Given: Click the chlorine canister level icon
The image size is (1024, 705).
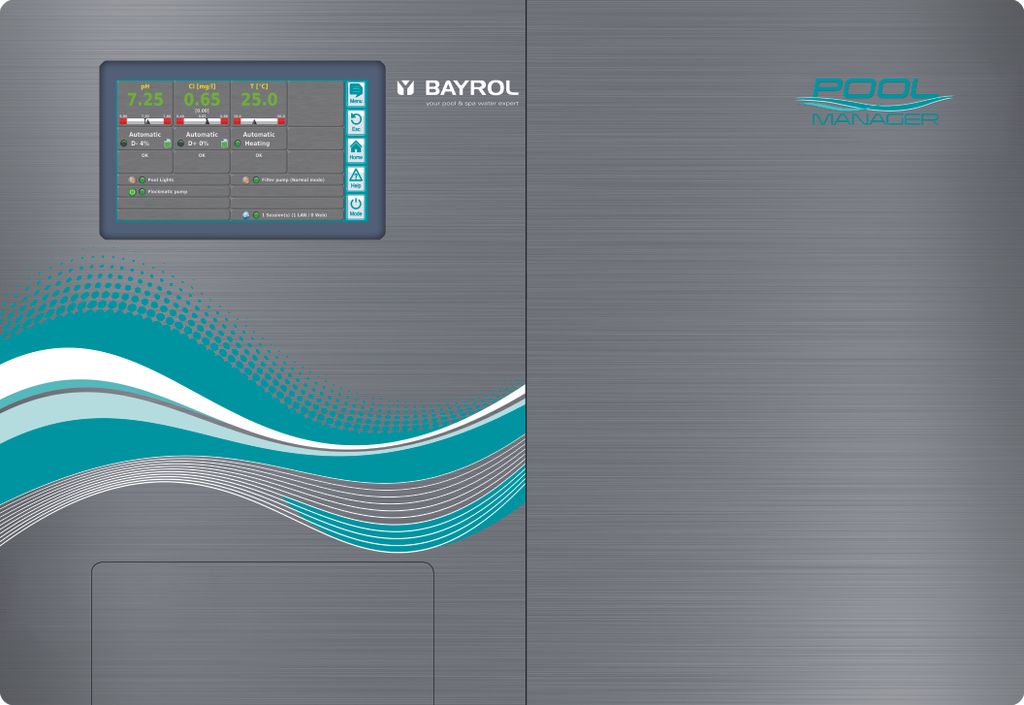Looking at the screenshot, I should 225,144.
